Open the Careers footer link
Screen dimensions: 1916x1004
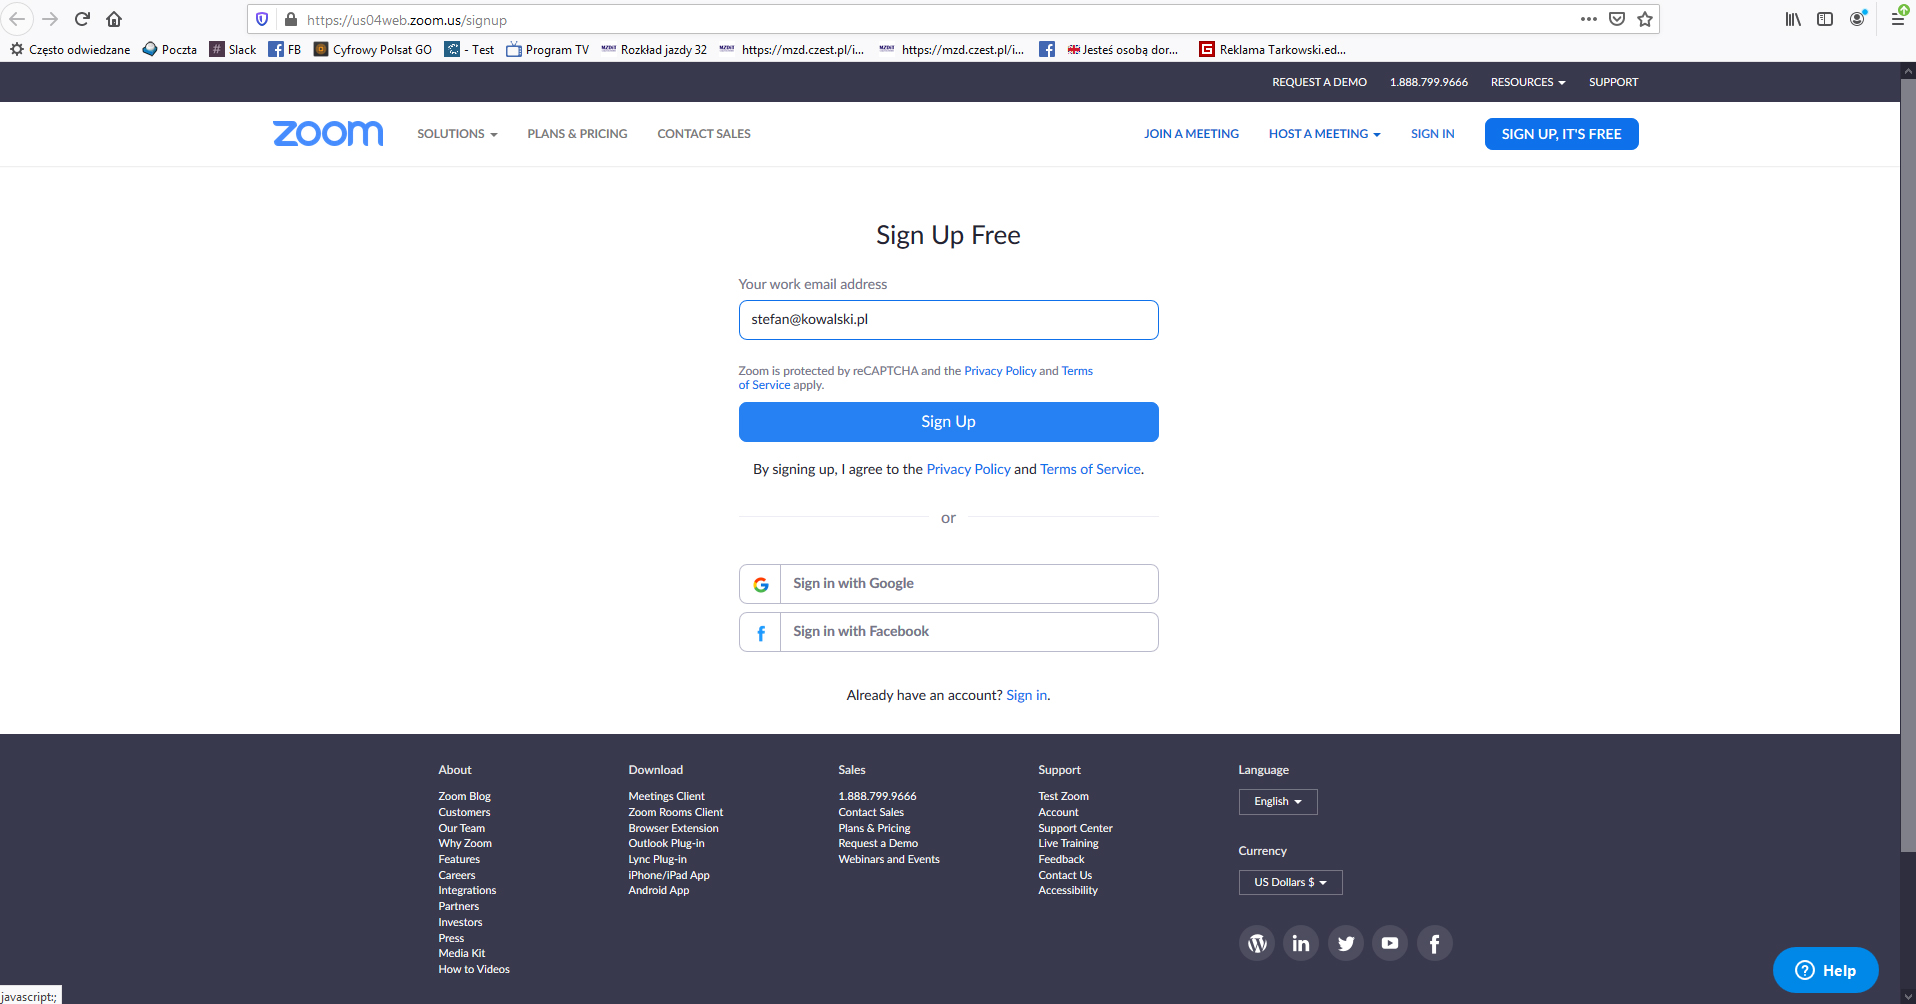[456, 876]
